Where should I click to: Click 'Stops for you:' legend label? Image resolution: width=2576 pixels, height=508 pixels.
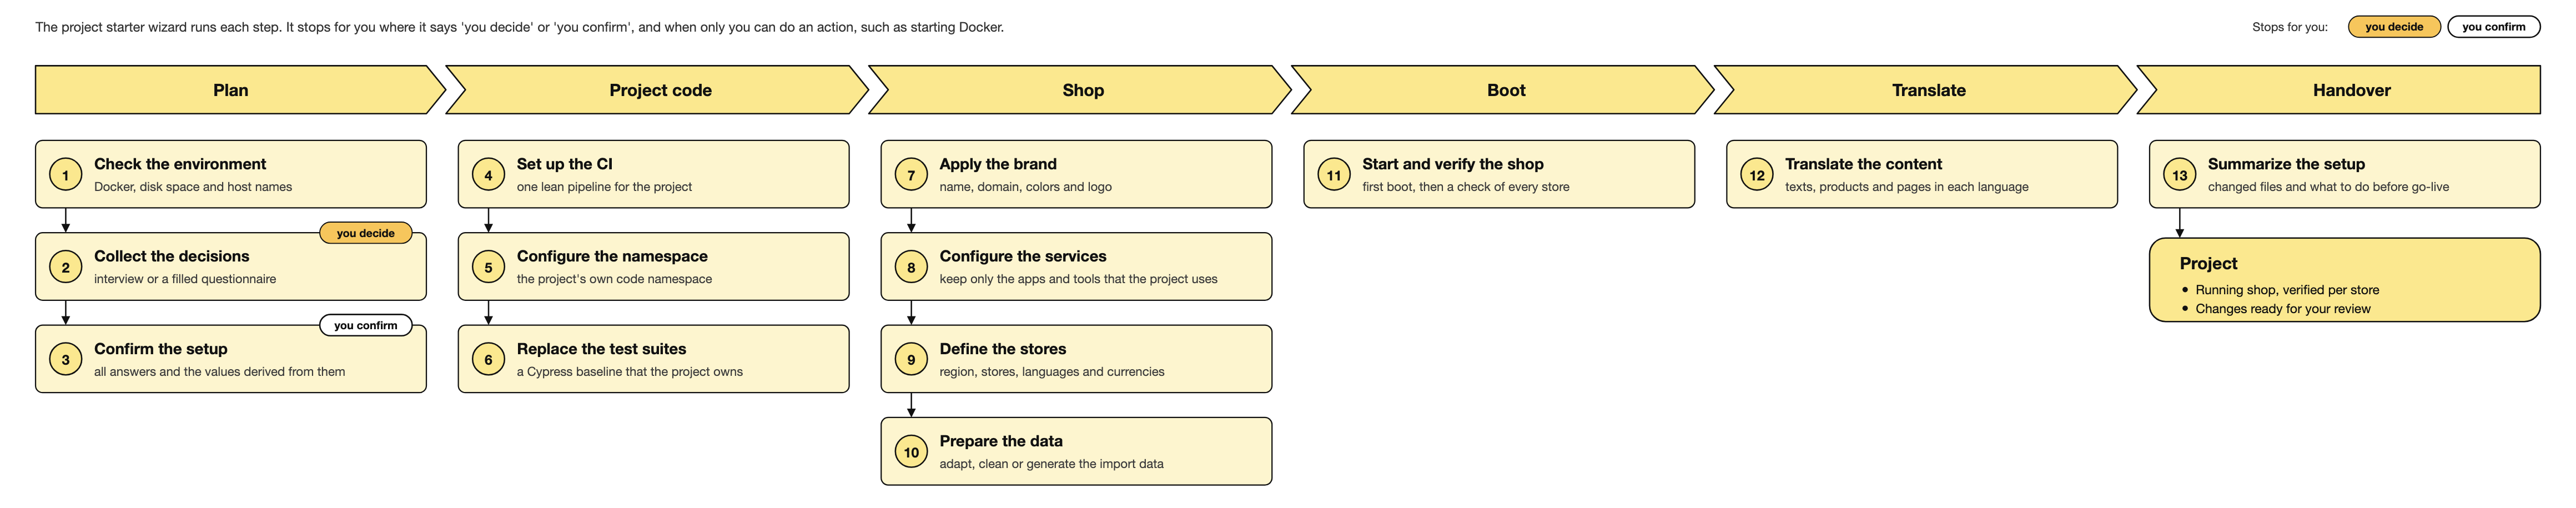(2290, 27)
